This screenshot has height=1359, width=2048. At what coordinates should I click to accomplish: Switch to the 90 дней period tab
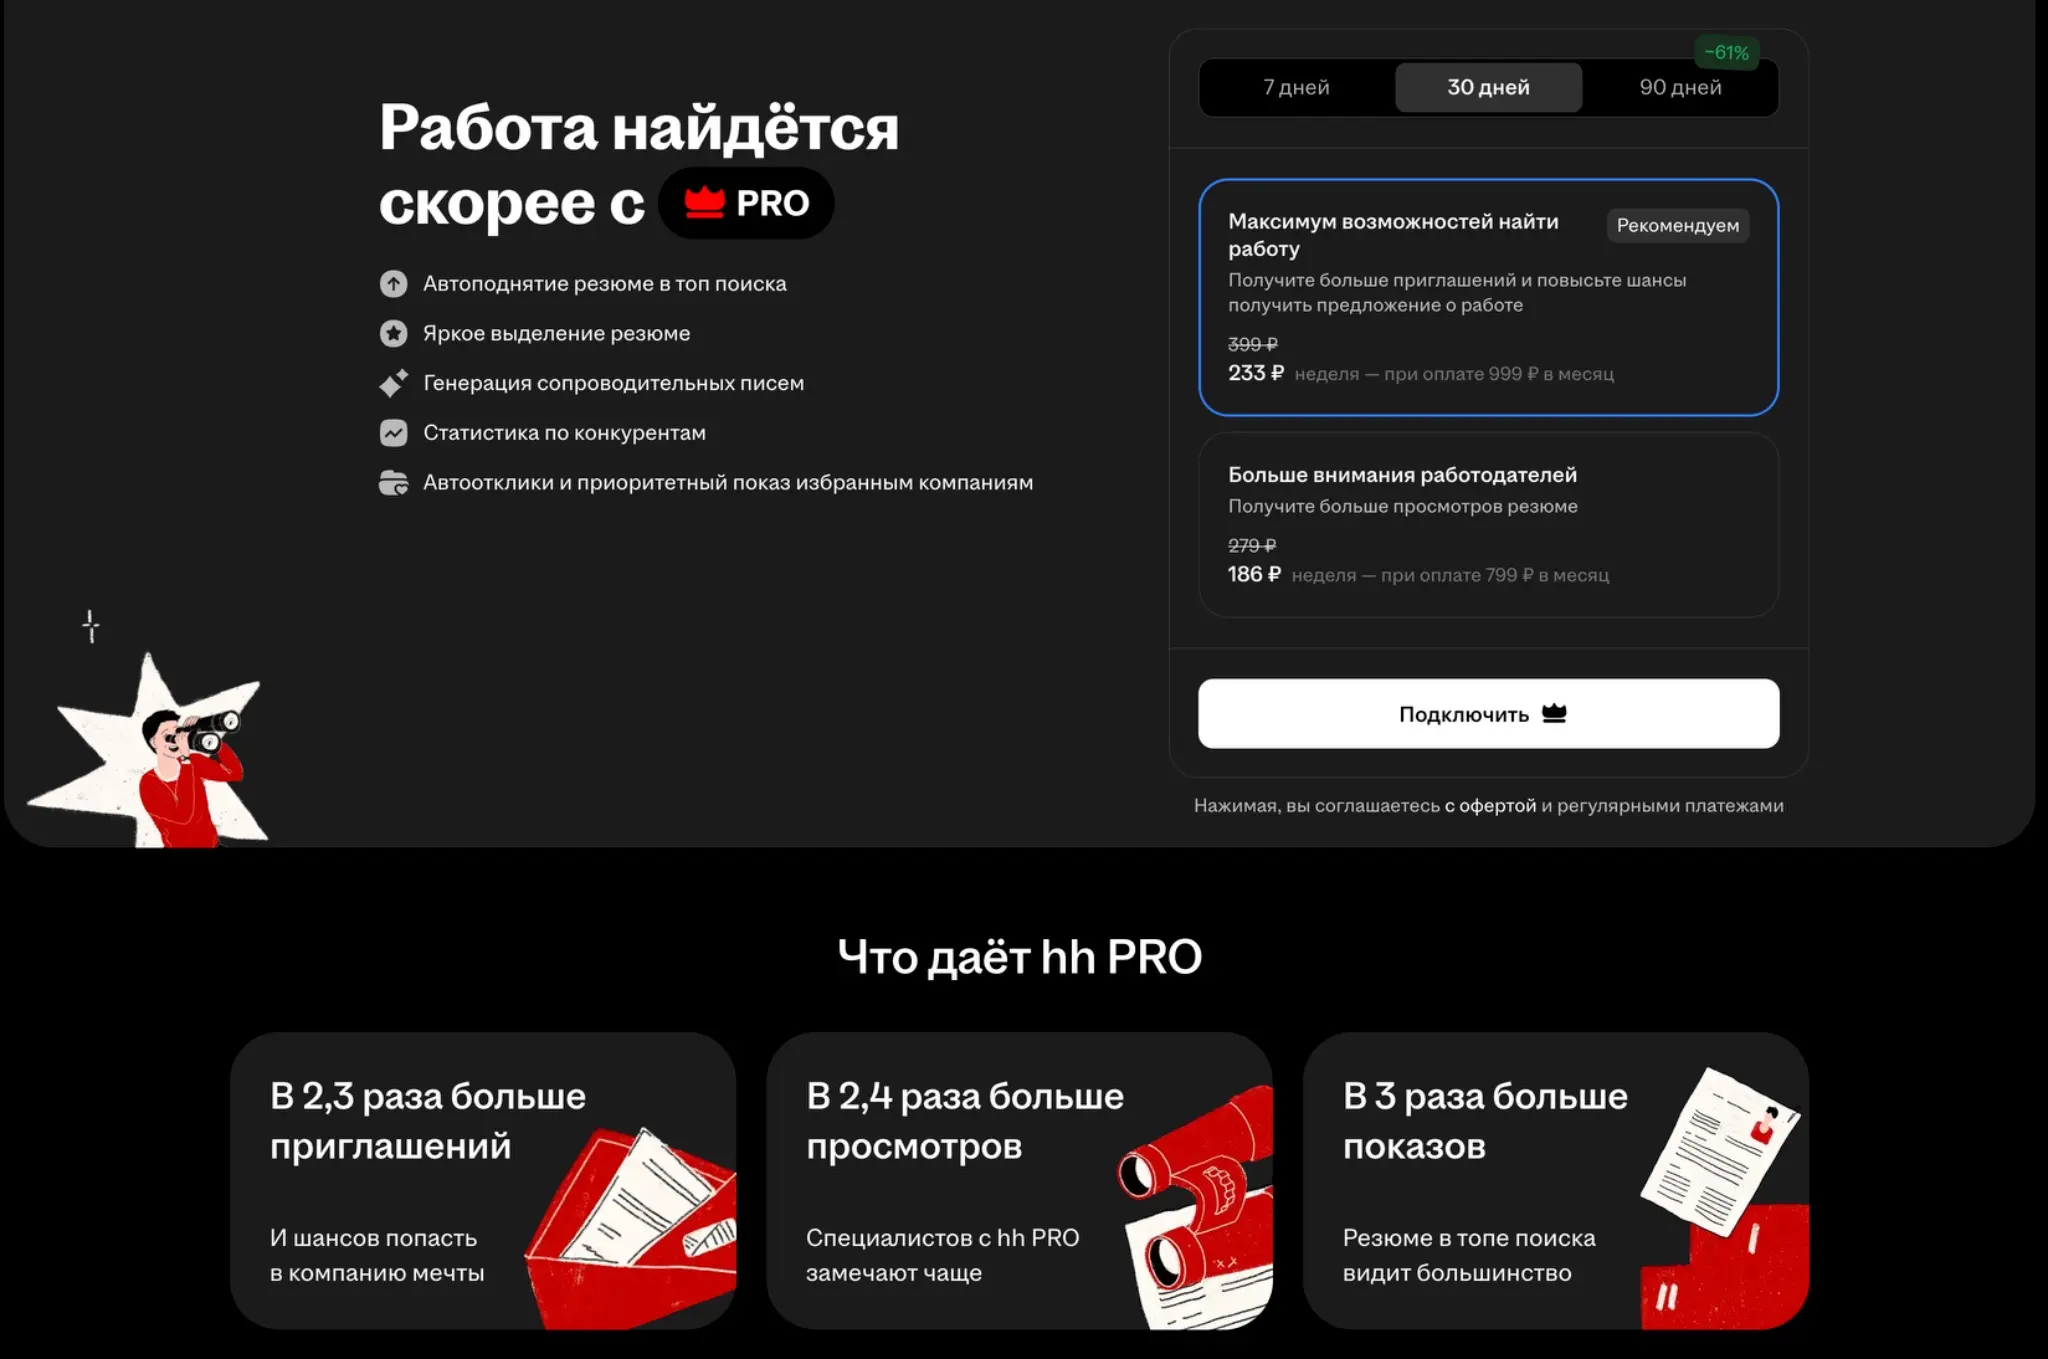pos(1680,87)
